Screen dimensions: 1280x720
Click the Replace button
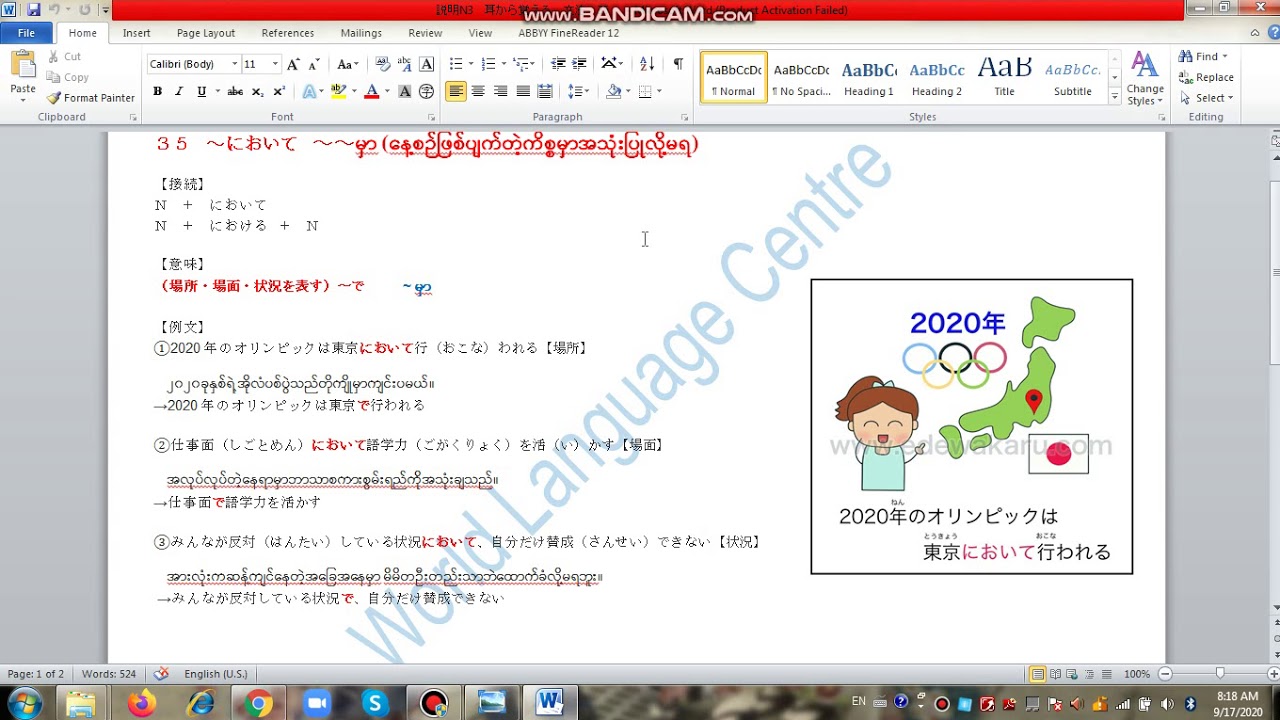coord(1207,77)
